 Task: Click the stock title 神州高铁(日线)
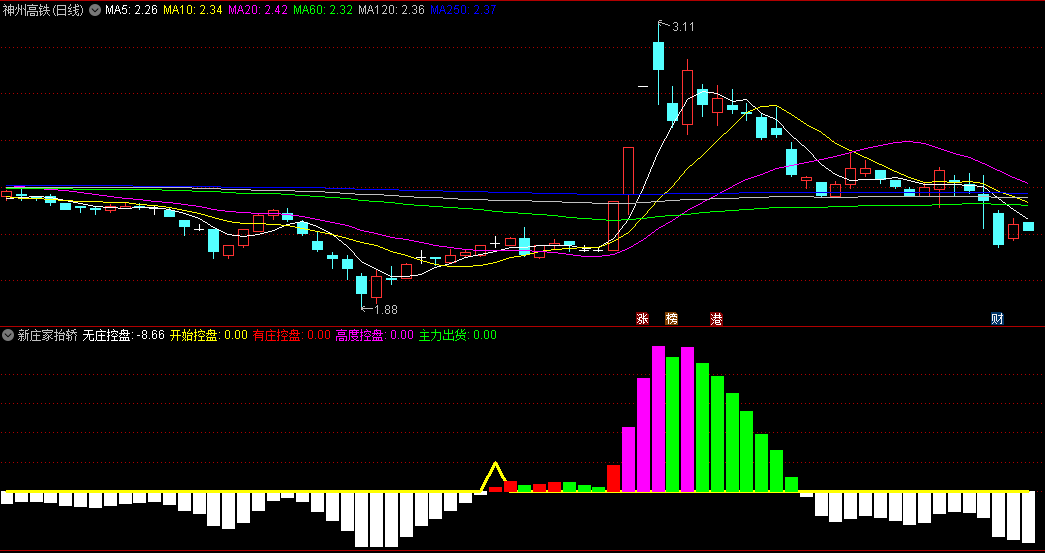pyautogui.click(x=44, y=10)
